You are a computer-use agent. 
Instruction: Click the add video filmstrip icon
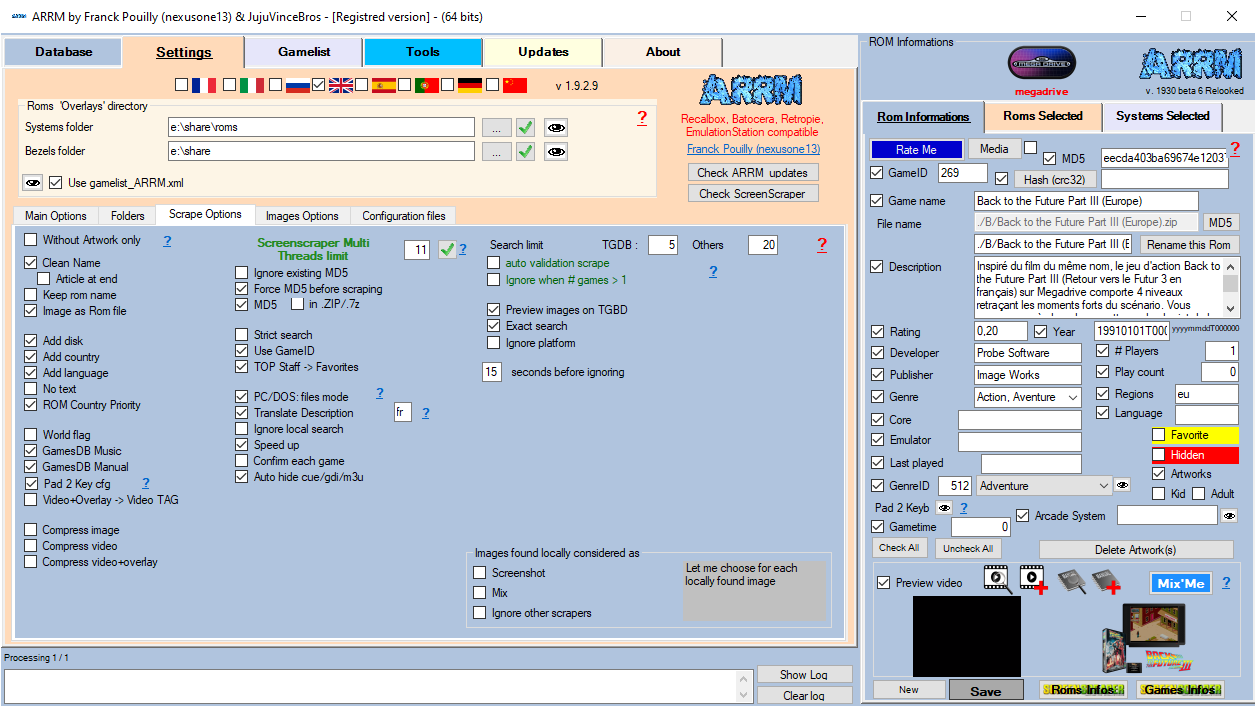[1033, 580]
